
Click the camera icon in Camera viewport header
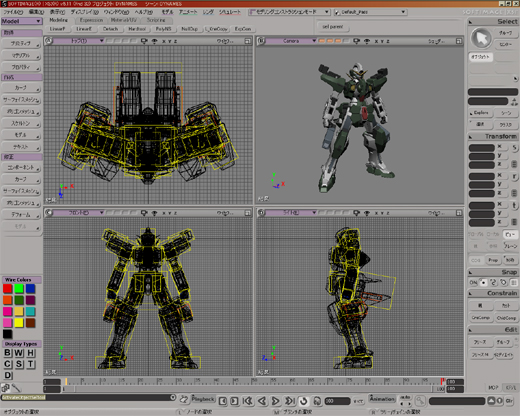click(x=356, y=41)
